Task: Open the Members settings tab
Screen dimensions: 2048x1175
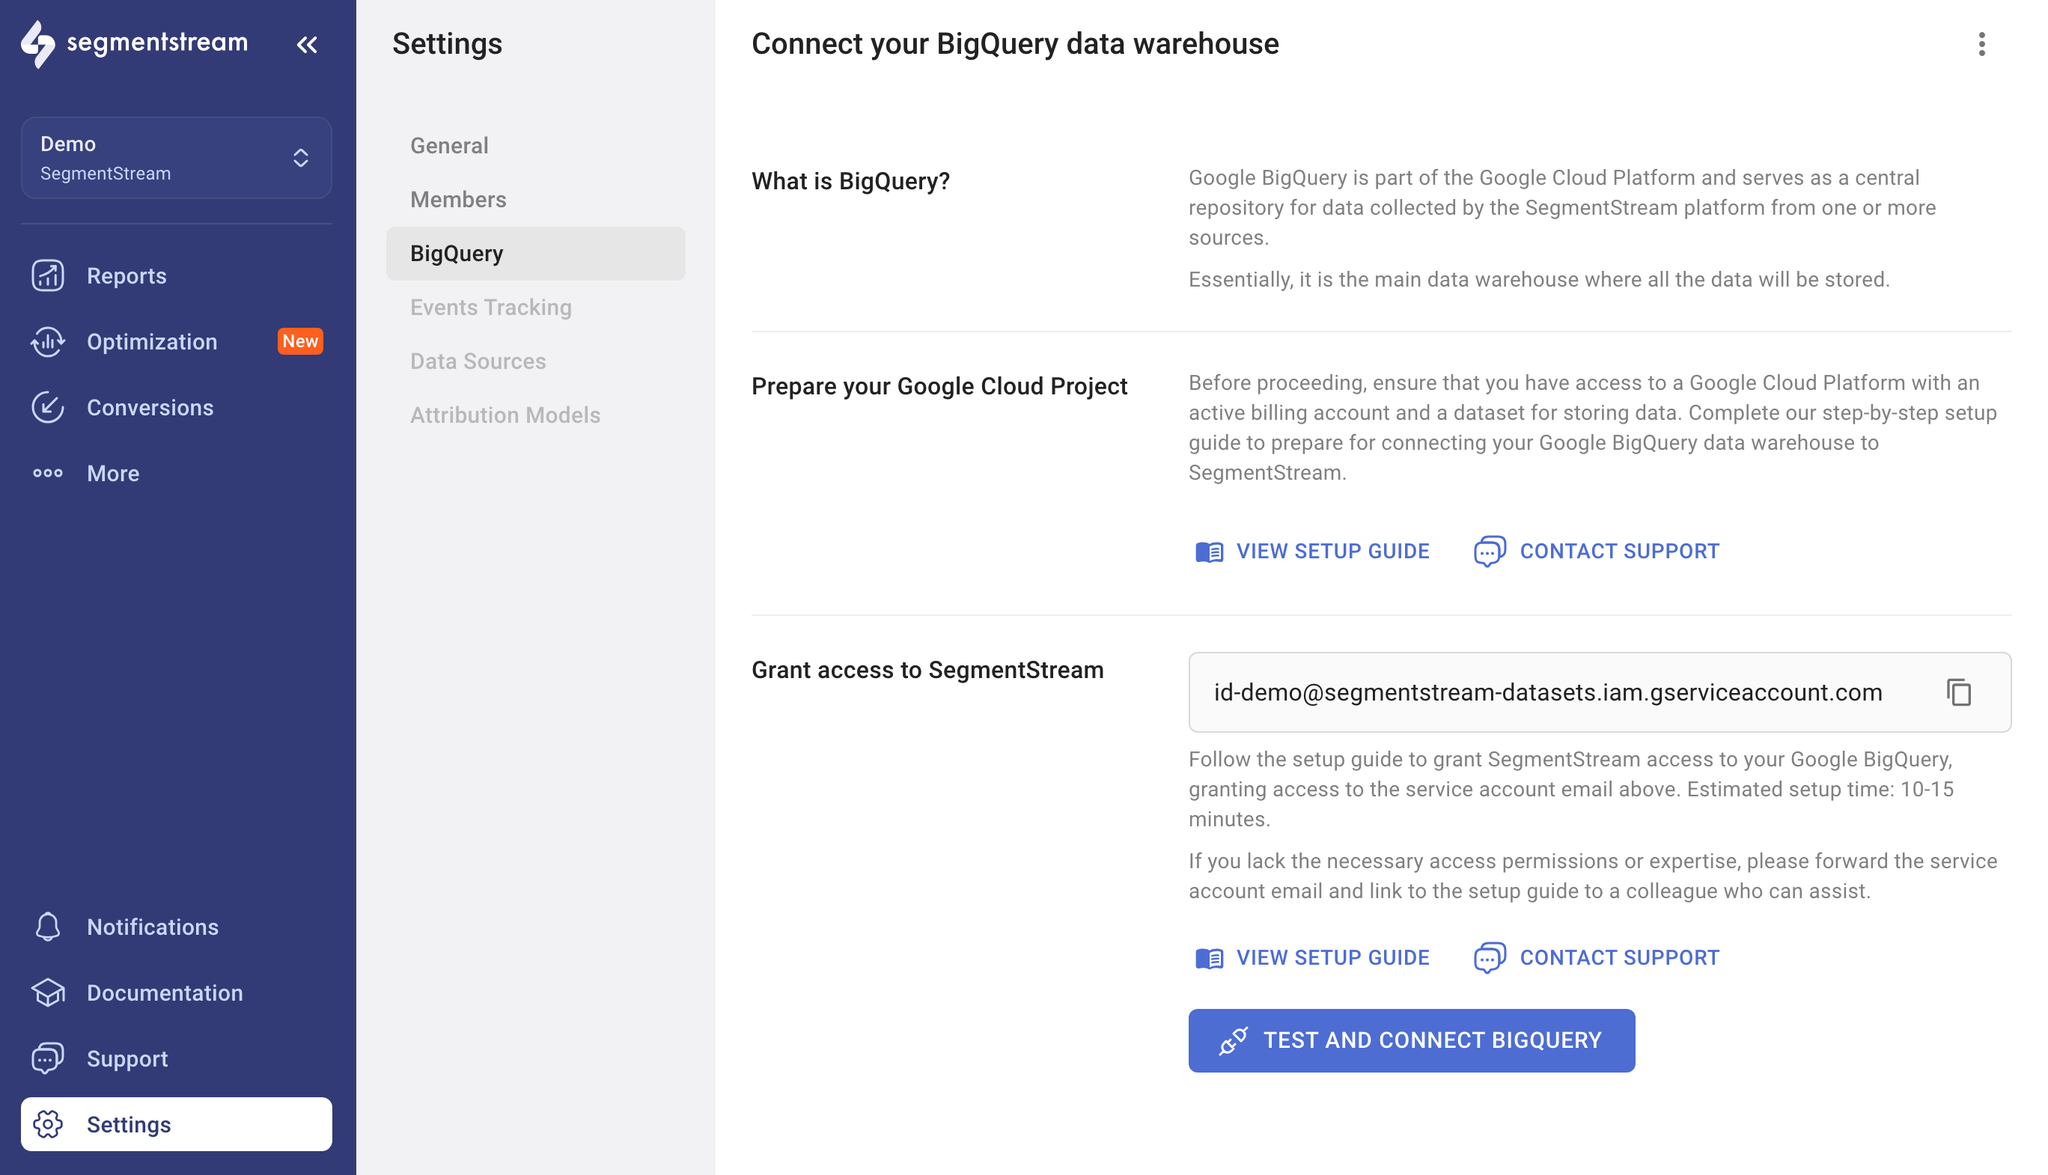Action: pos(536,199)
